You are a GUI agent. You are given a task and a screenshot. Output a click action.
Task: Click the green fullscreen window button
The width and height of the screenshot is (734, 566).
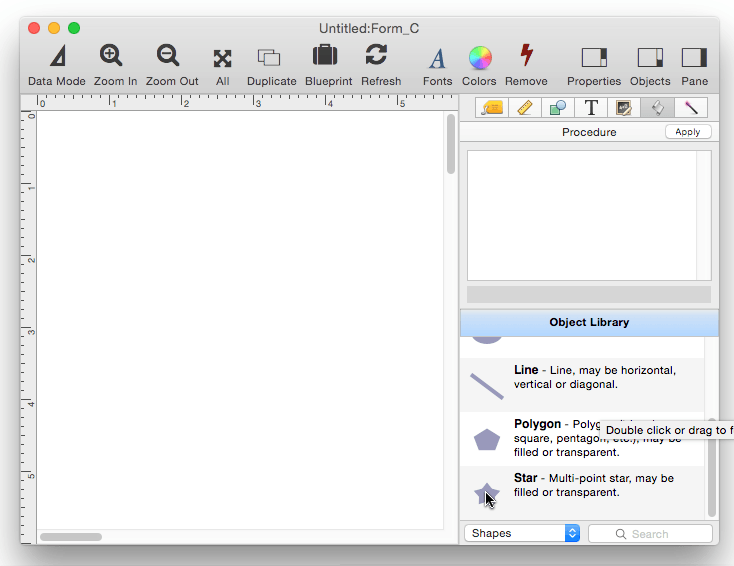(x=74, y=28)
